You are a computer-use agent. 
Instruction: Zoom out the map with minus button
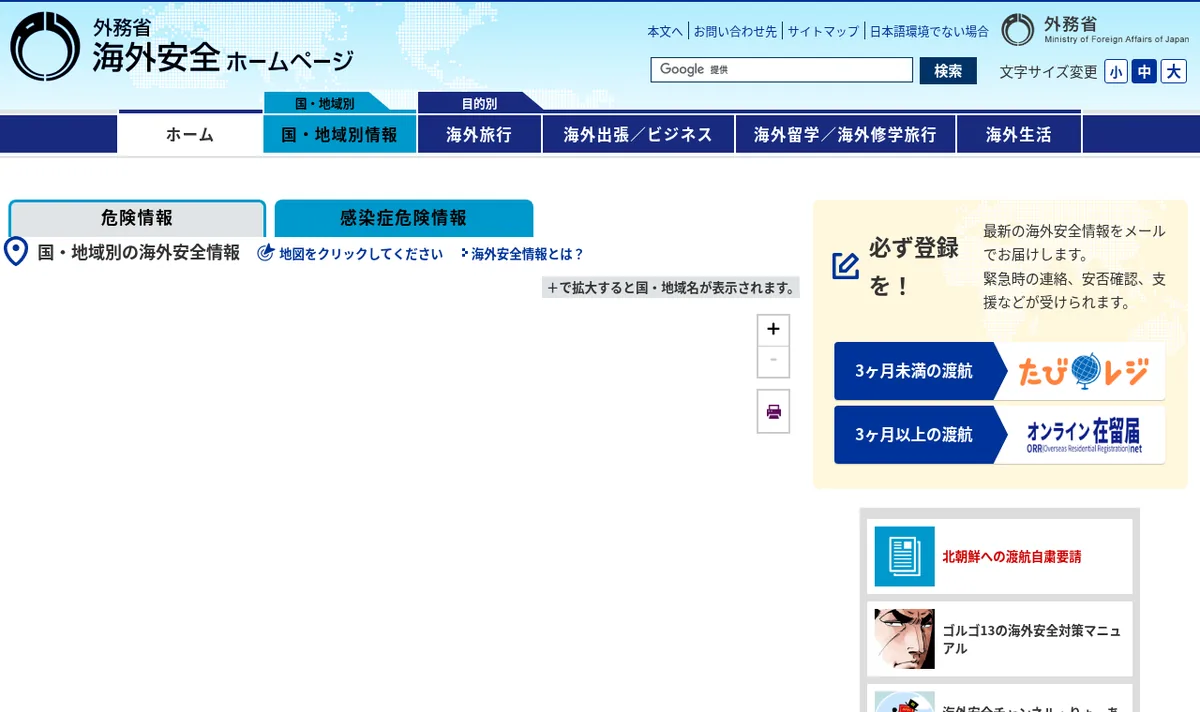(773, 361)
